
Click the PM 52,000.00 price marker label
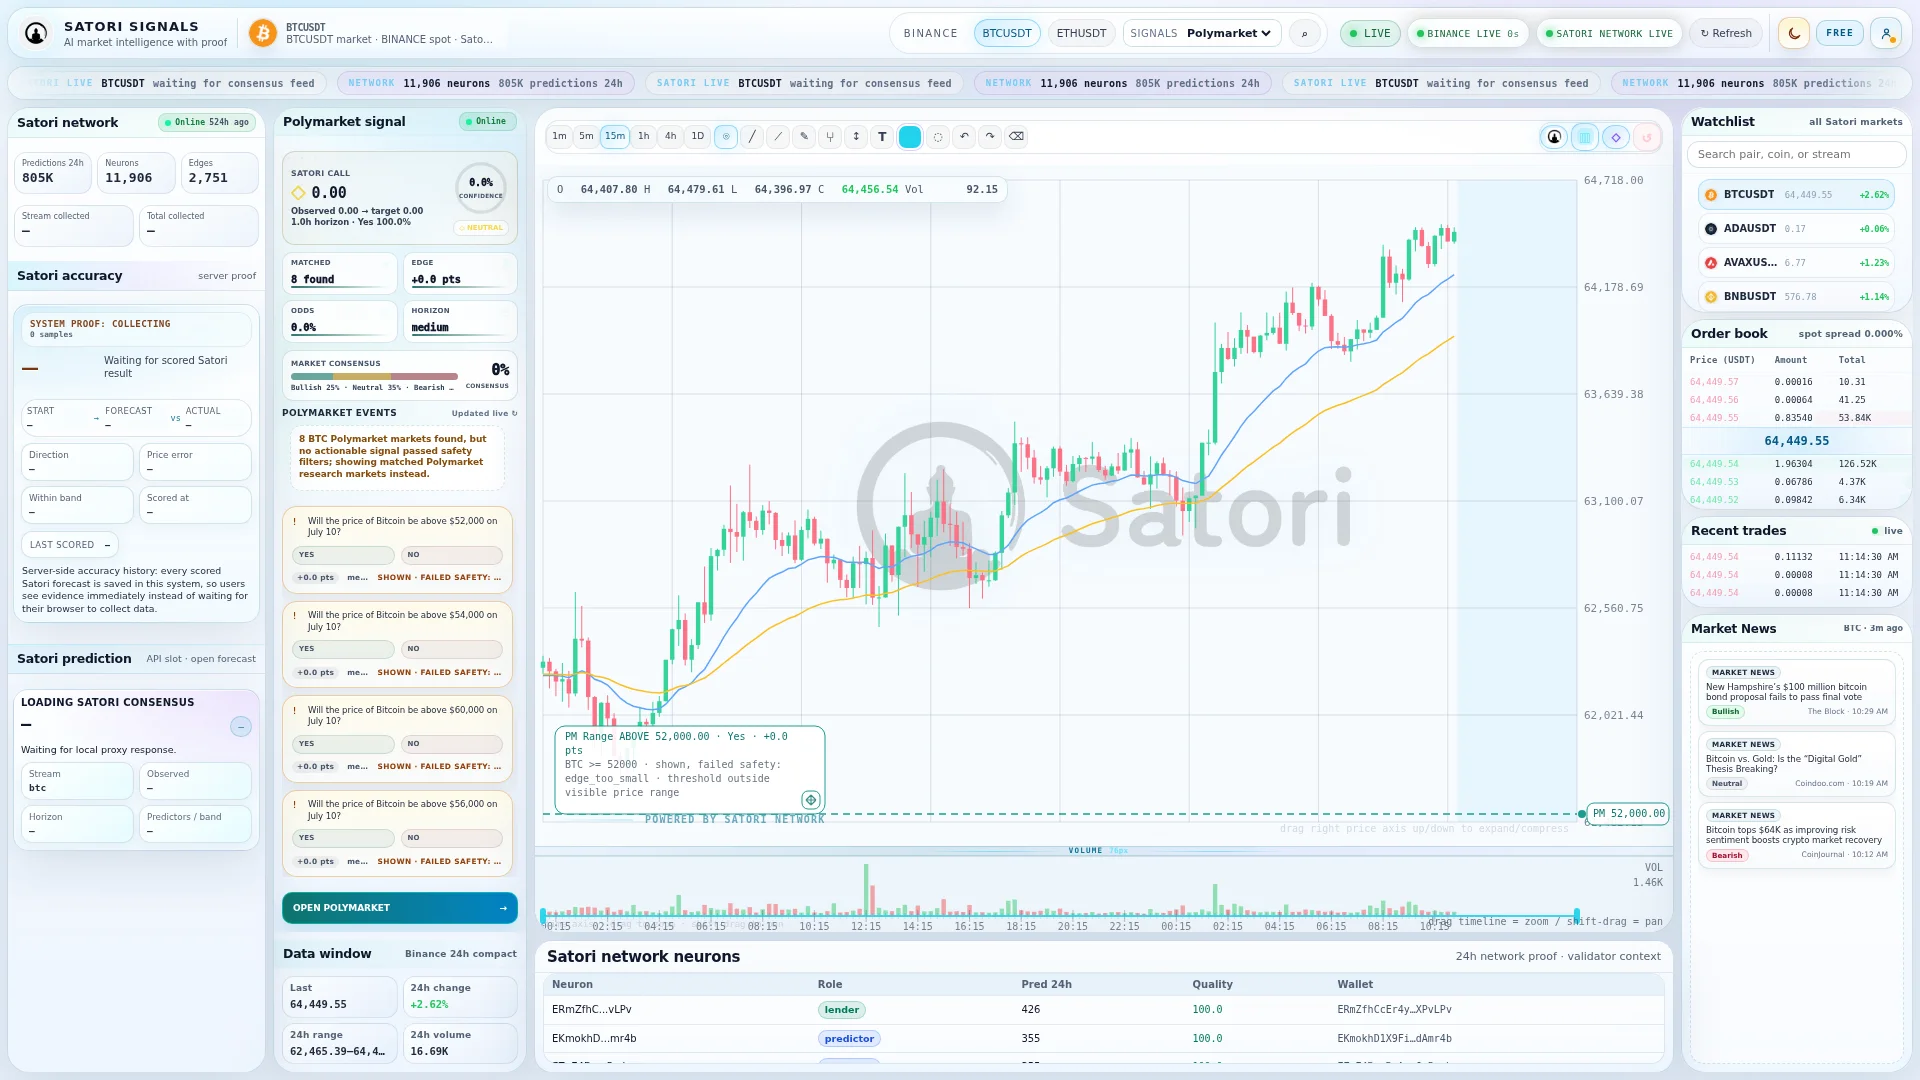click(1628, 814)
